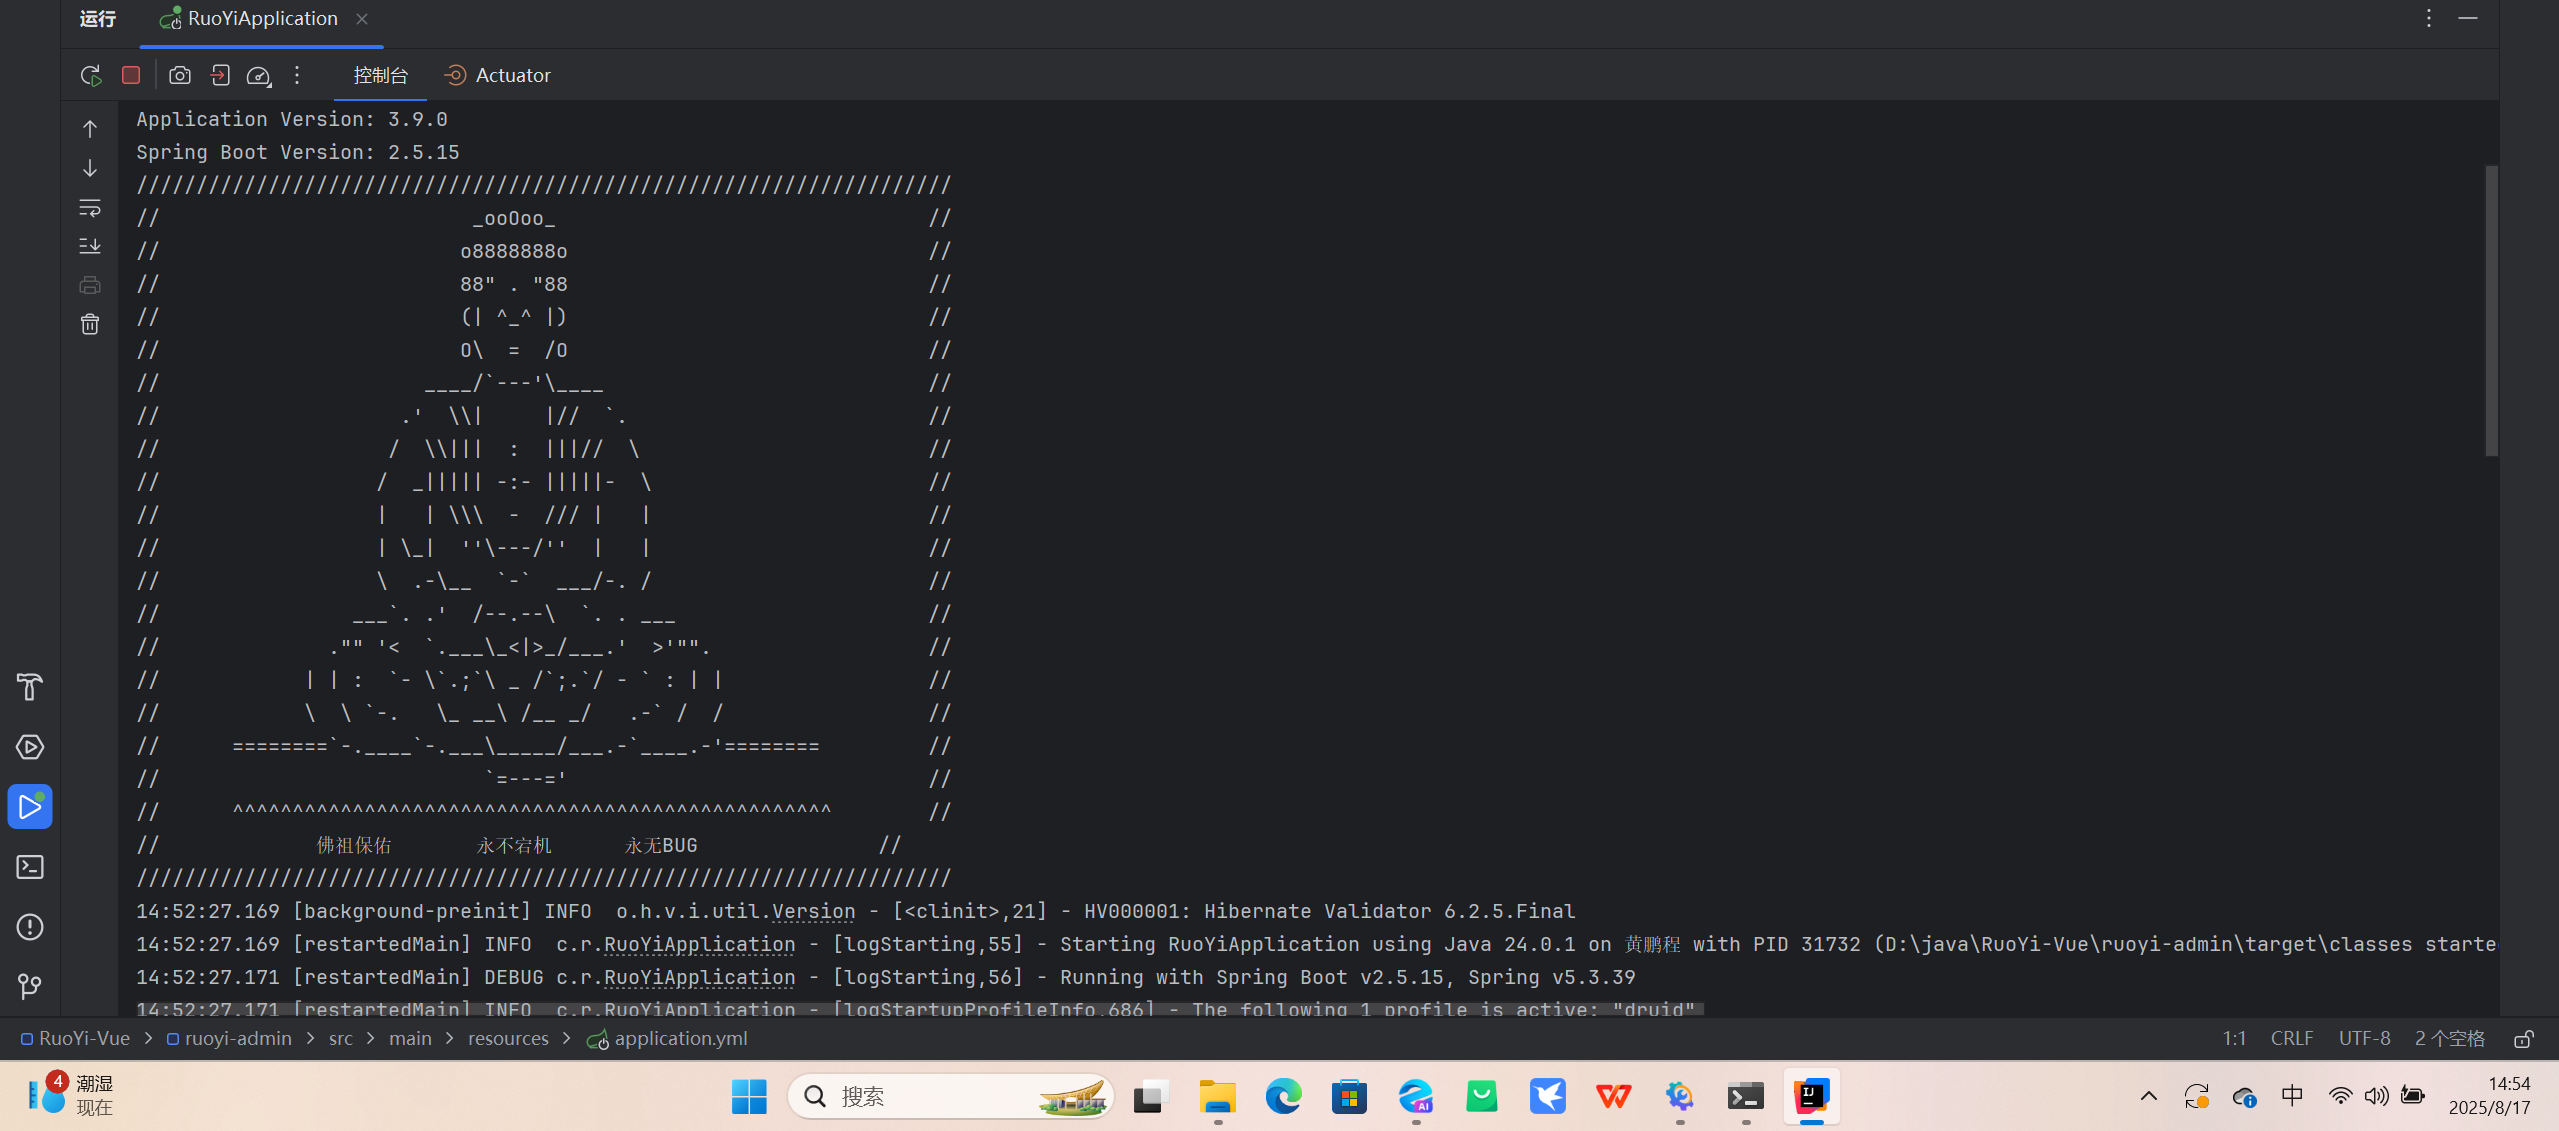
Task: Click the Application Version: 3.9.0 line
Action: pos(292,119)
